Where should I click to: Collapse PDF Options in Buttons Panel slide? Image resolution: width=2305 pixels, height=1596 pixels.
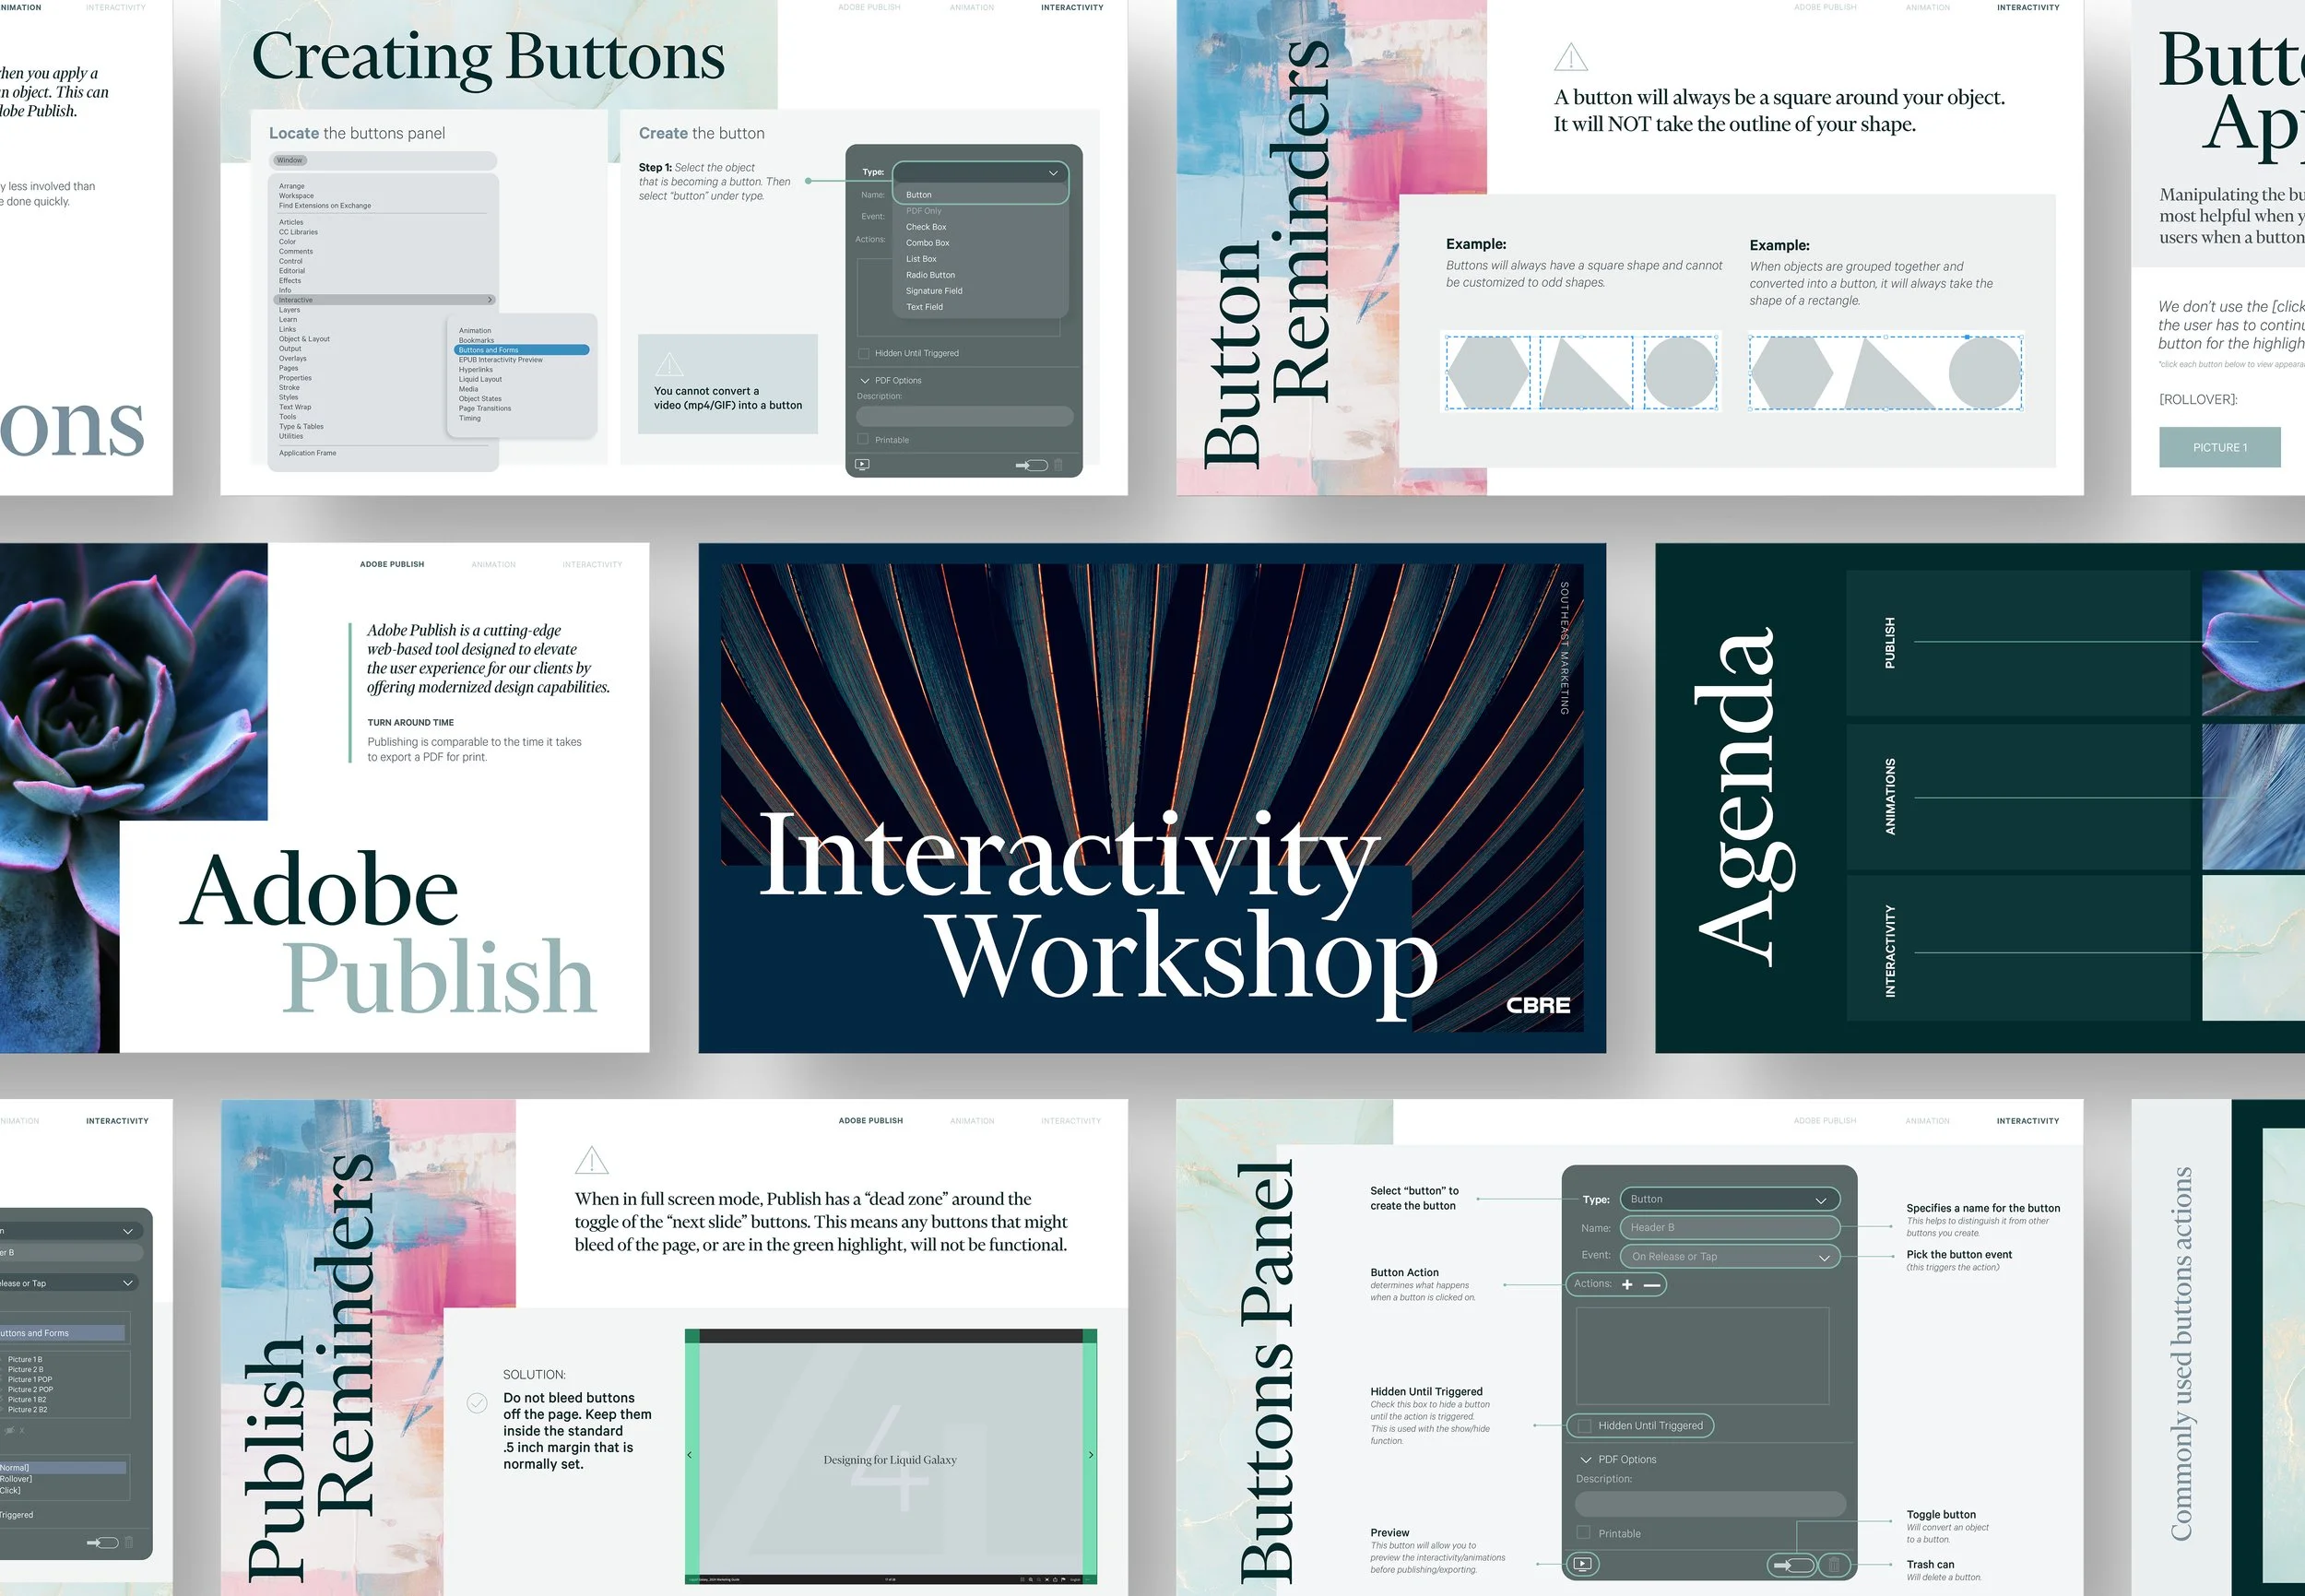tap(1586, 1460)
